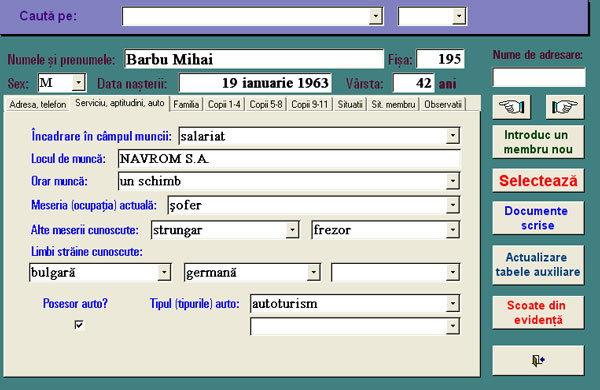Switch to Copii 1-4 tab
The image size is (600, 390).
click(224, 104)
